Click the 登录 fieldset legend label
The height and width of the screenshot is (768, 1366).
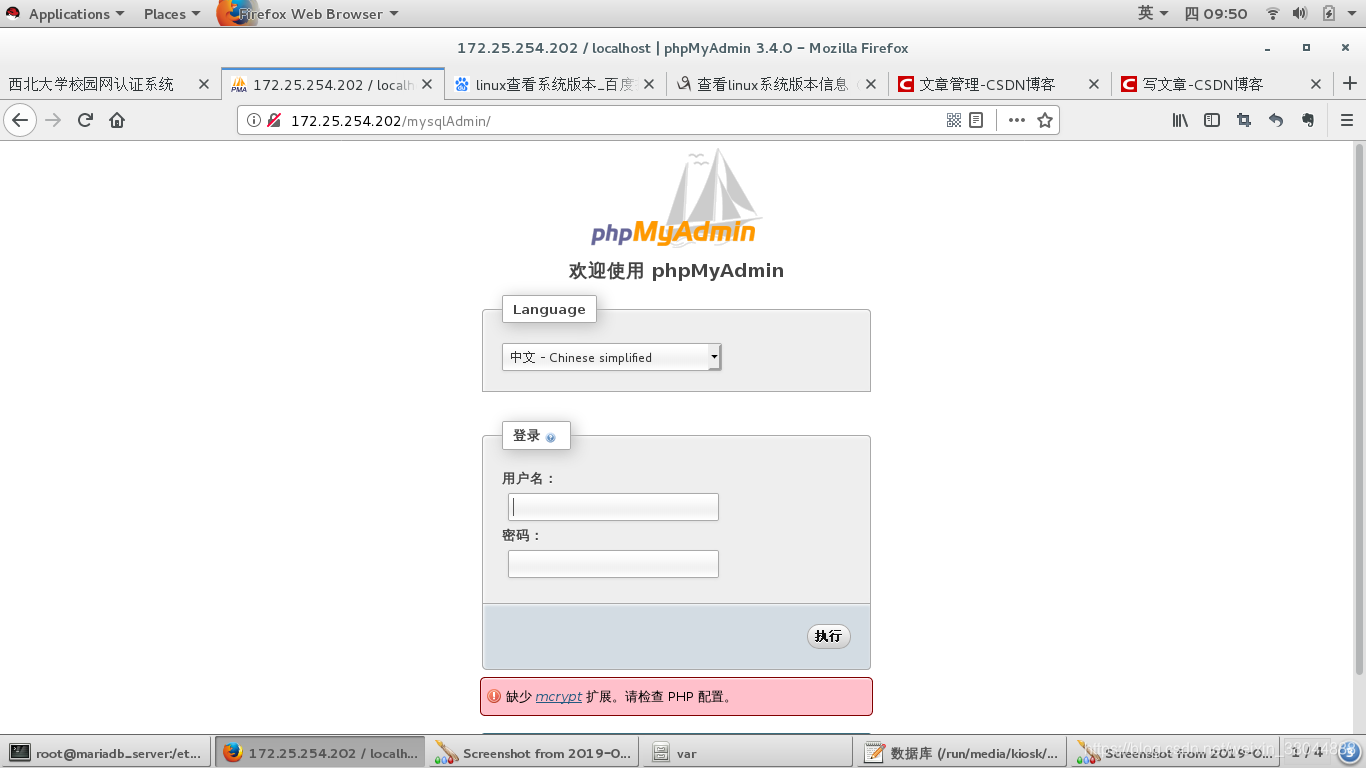(535, 435)
